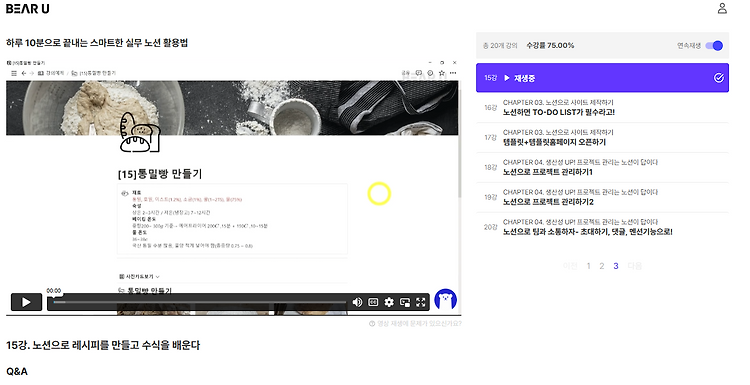This screenshot has height=385, width=750.
Task: Switch the video to fullscreen
Action: (420, 302)
